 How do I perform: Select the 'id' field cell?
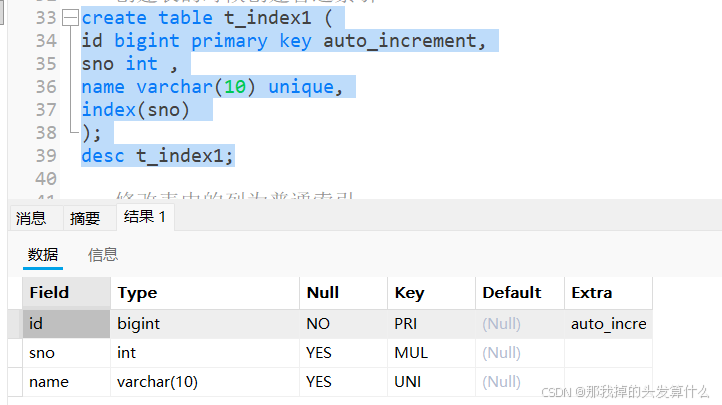point(66,324)
